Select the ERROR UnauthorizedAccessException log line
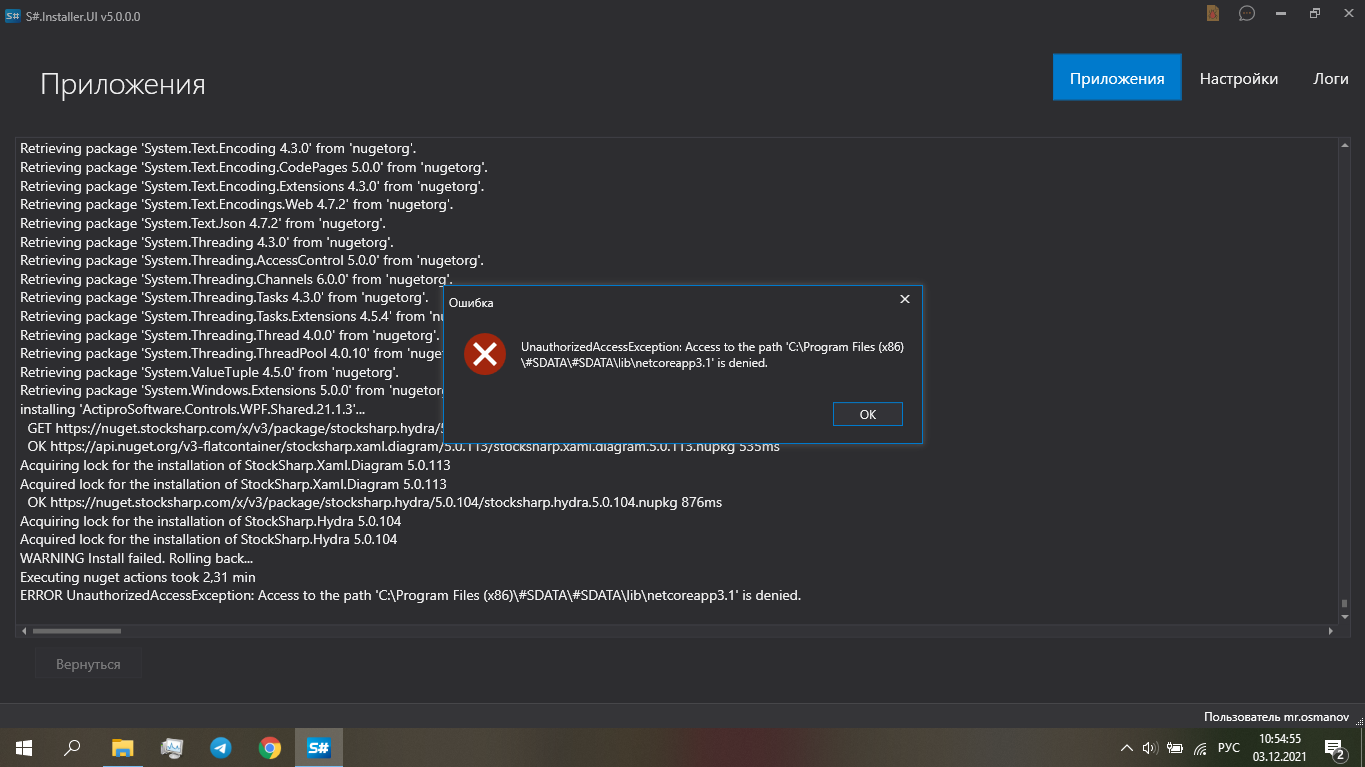Screen dimensions: 1365x767 point(410,595)
